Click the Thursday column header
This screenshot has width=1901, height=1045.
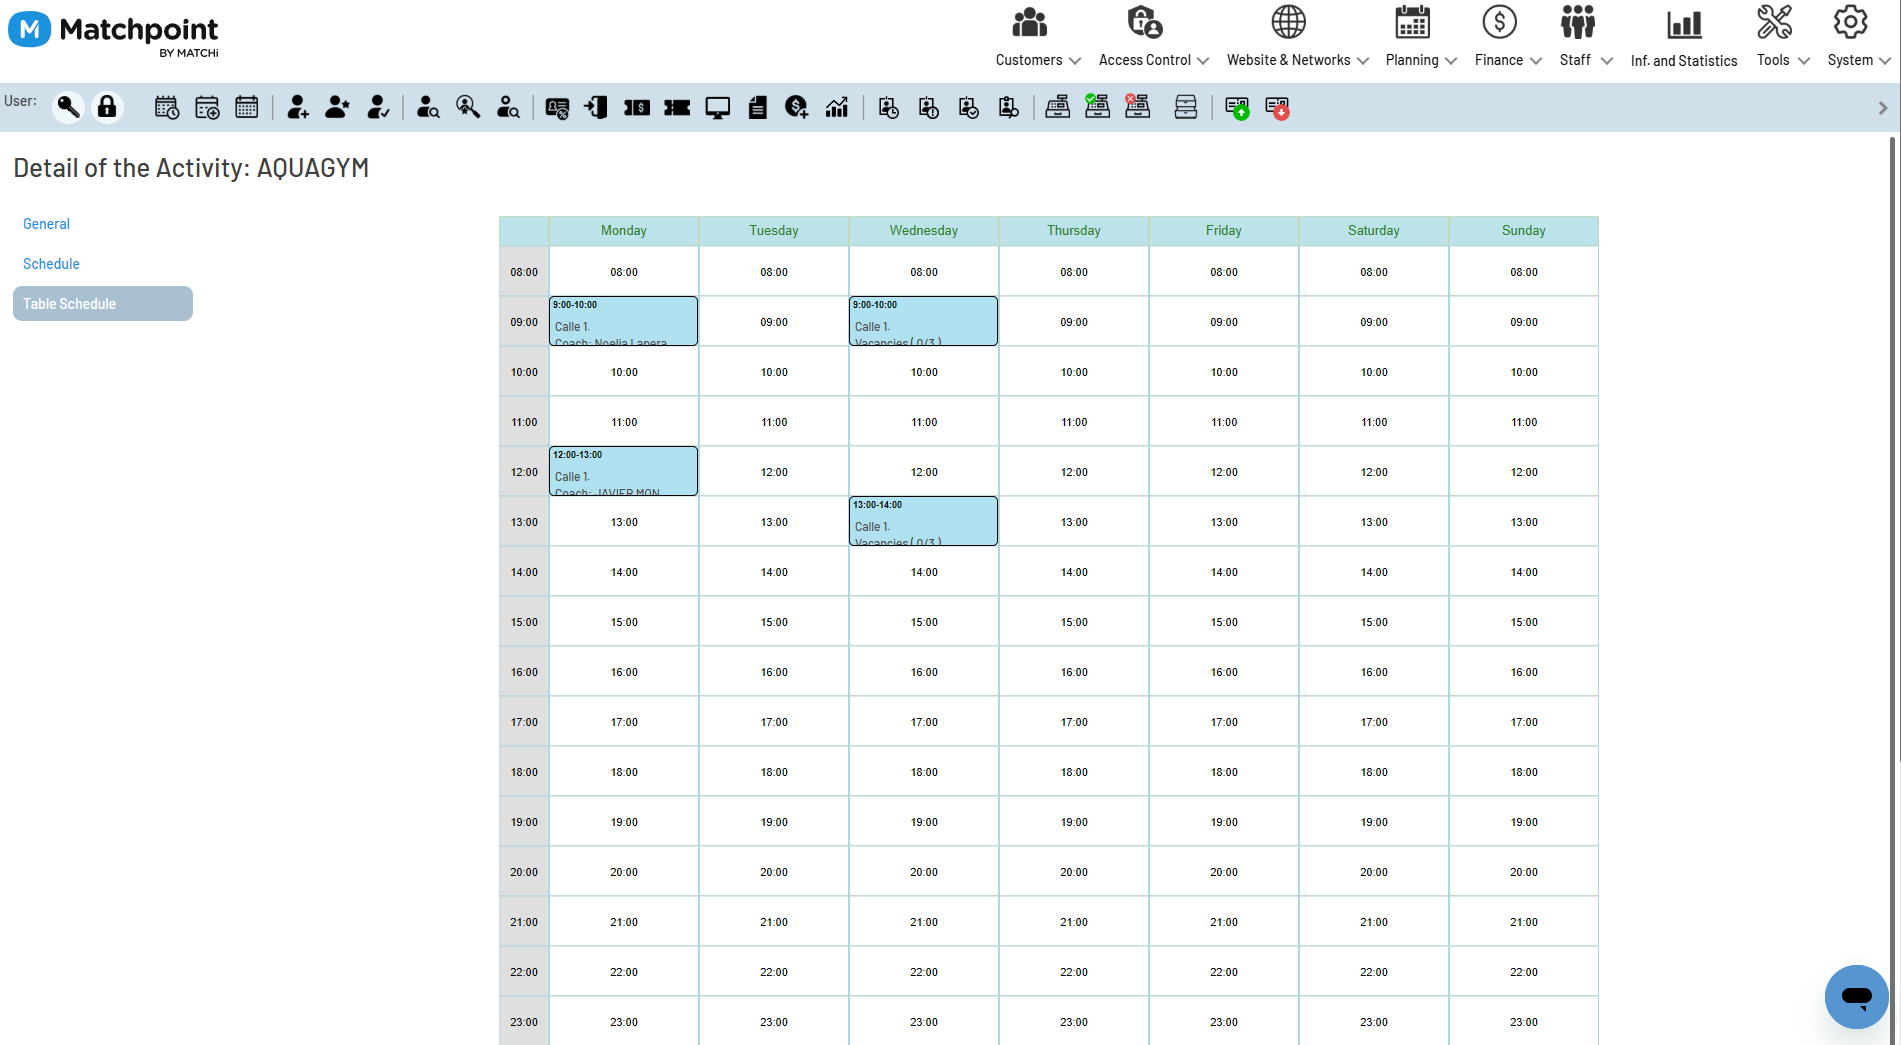(1074, 231)
